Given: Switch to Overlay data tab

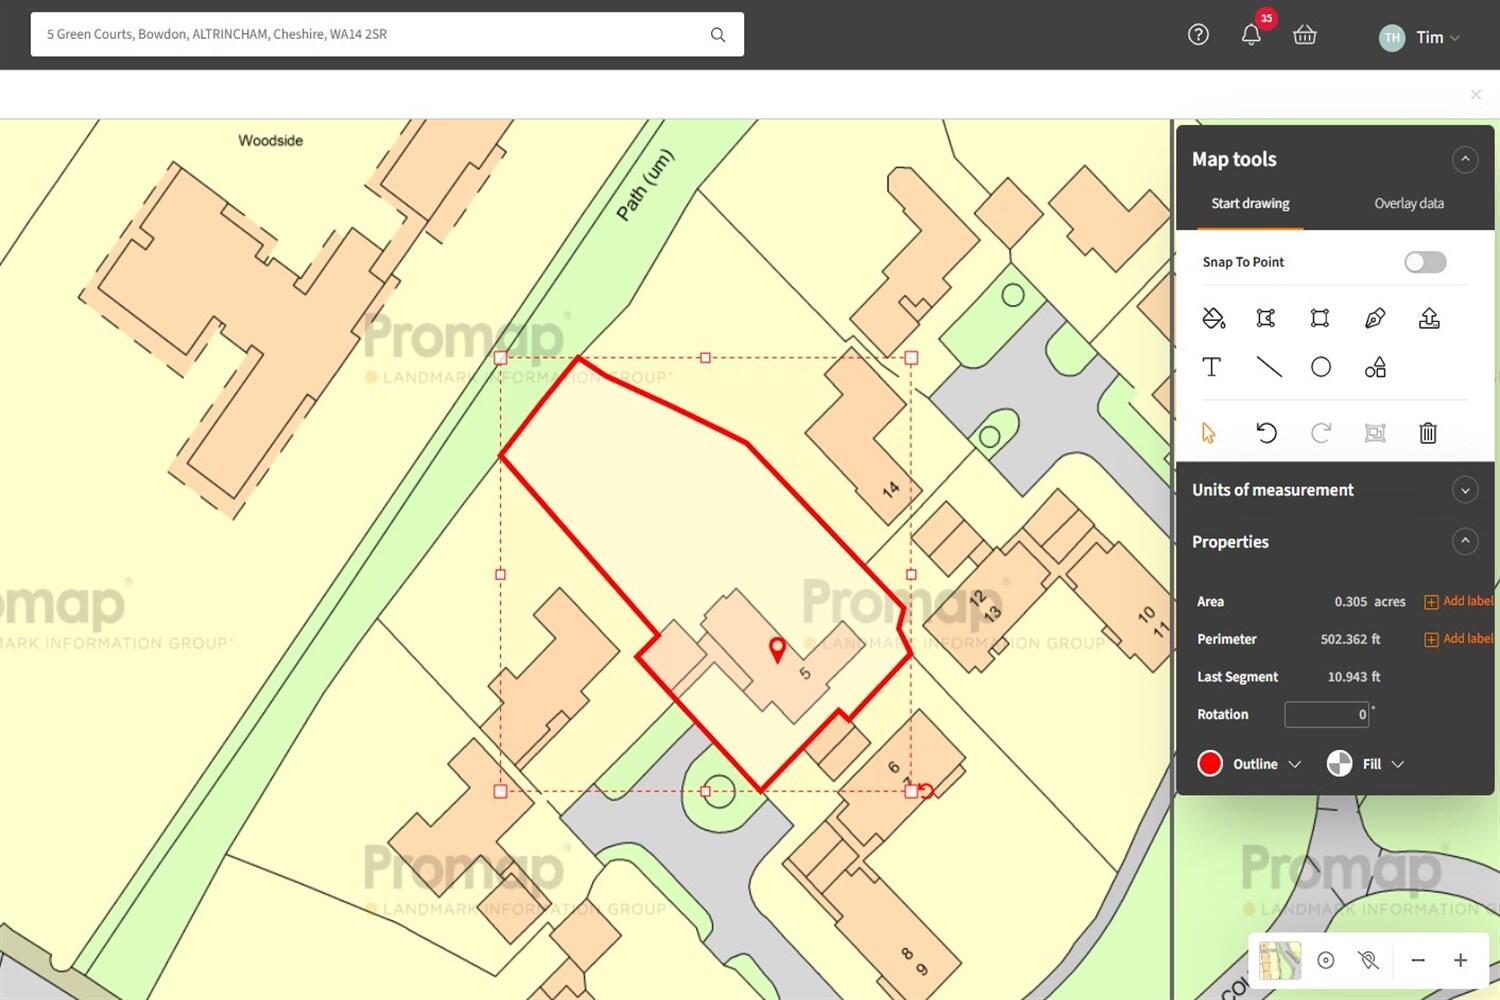Looking at the screenshot, I should 1408,203.
